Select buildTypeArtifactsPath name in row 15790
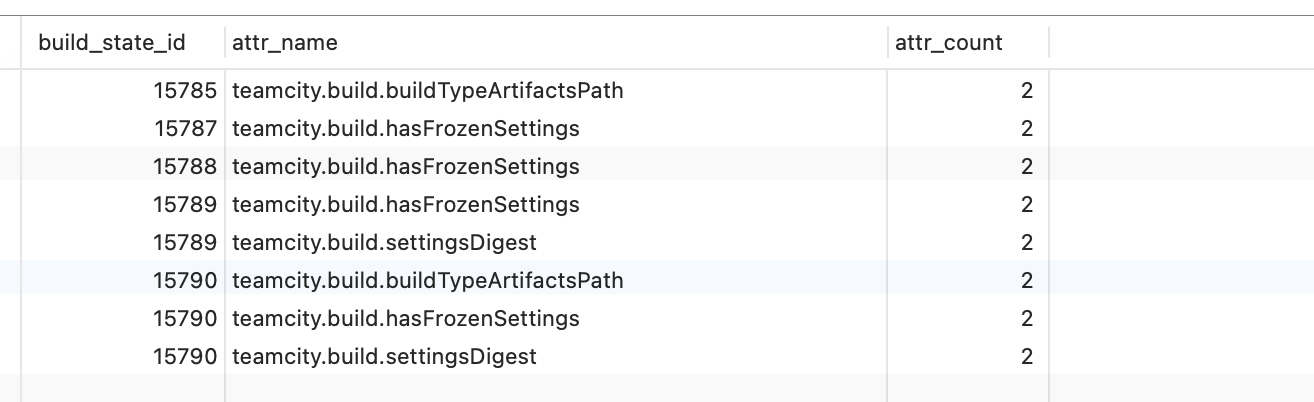This screenshot has height=402, width=1314. pyautogui.click(x=427, y=281)
